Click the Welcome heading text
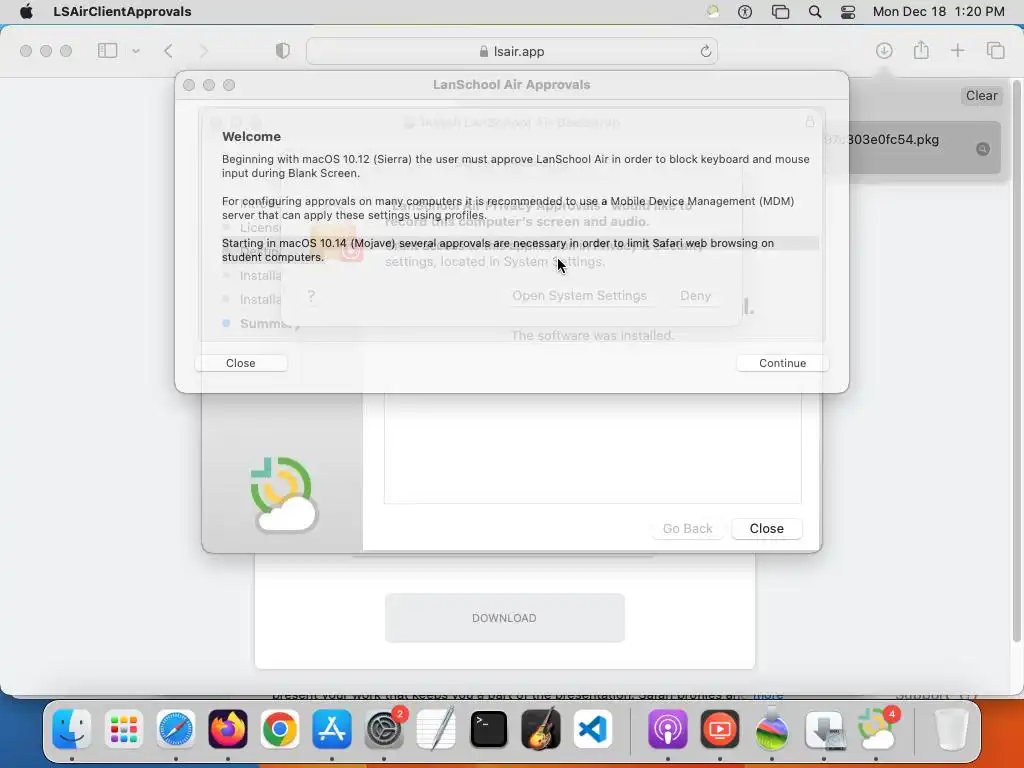Viewport: 1024px width, 768px height. [x=251, y=136]
